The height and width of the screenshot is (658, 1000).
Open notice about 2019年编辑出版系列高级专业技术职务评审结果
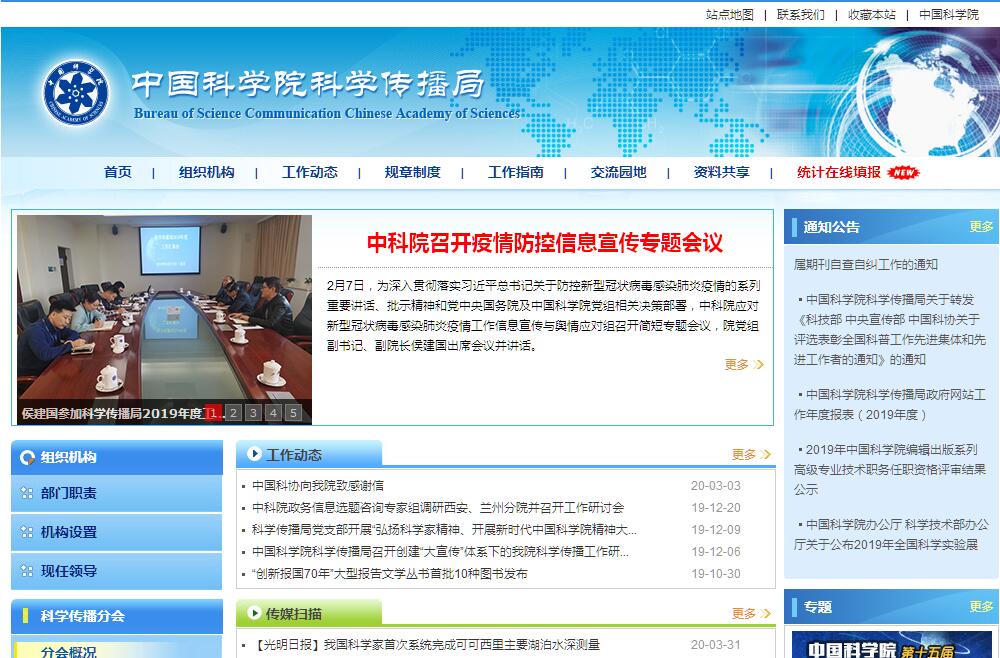pyautogui.click(x=890, y=469)
